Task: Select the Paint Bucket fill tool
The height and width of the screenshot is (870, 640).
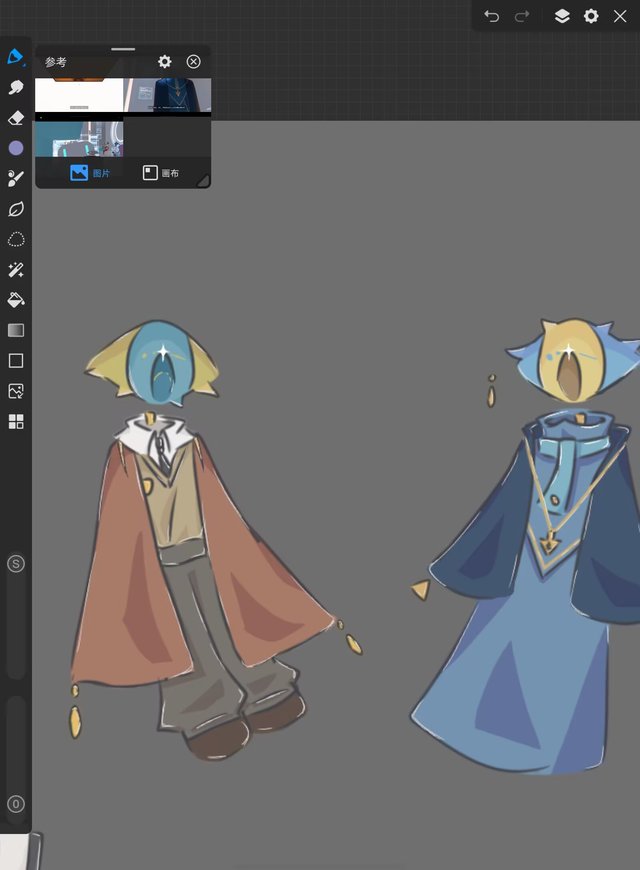Action: [15, 300]
